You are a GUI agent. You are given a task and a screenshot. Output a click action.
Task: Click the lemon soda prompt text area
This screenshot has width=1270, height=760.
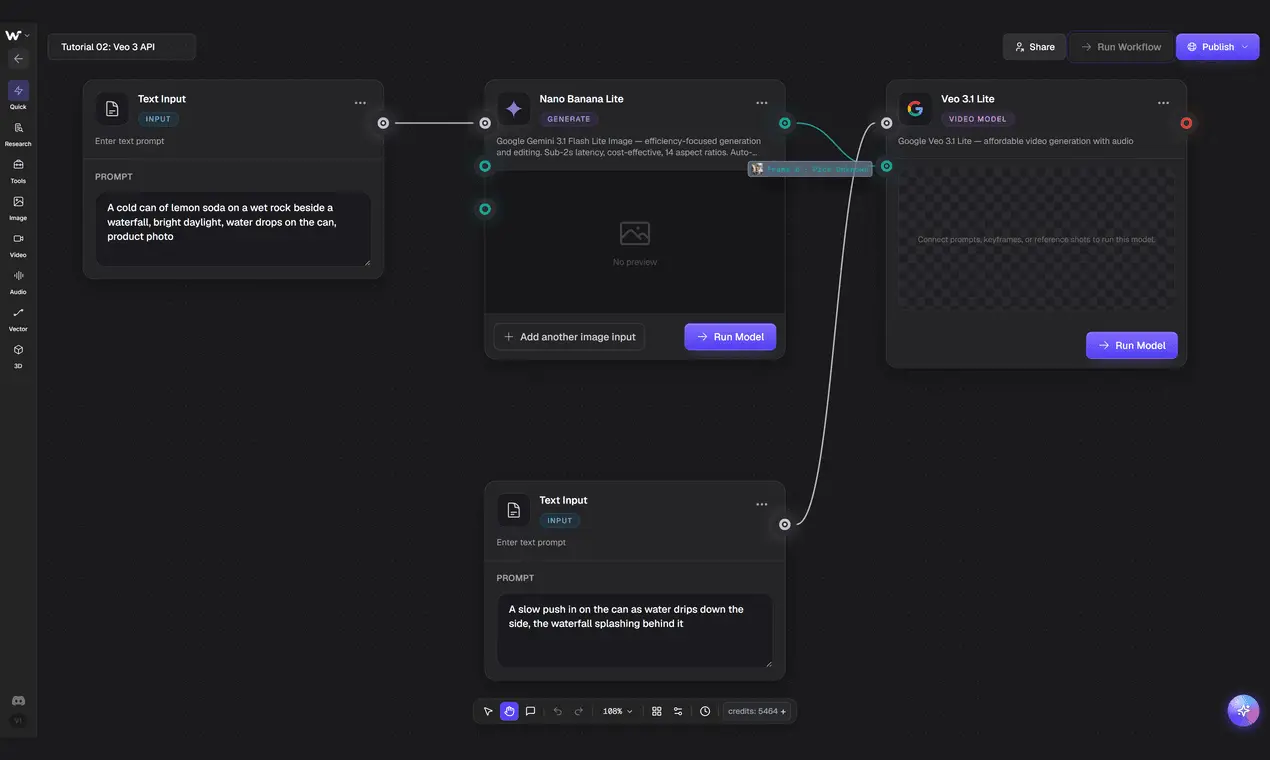pos(233,229)
